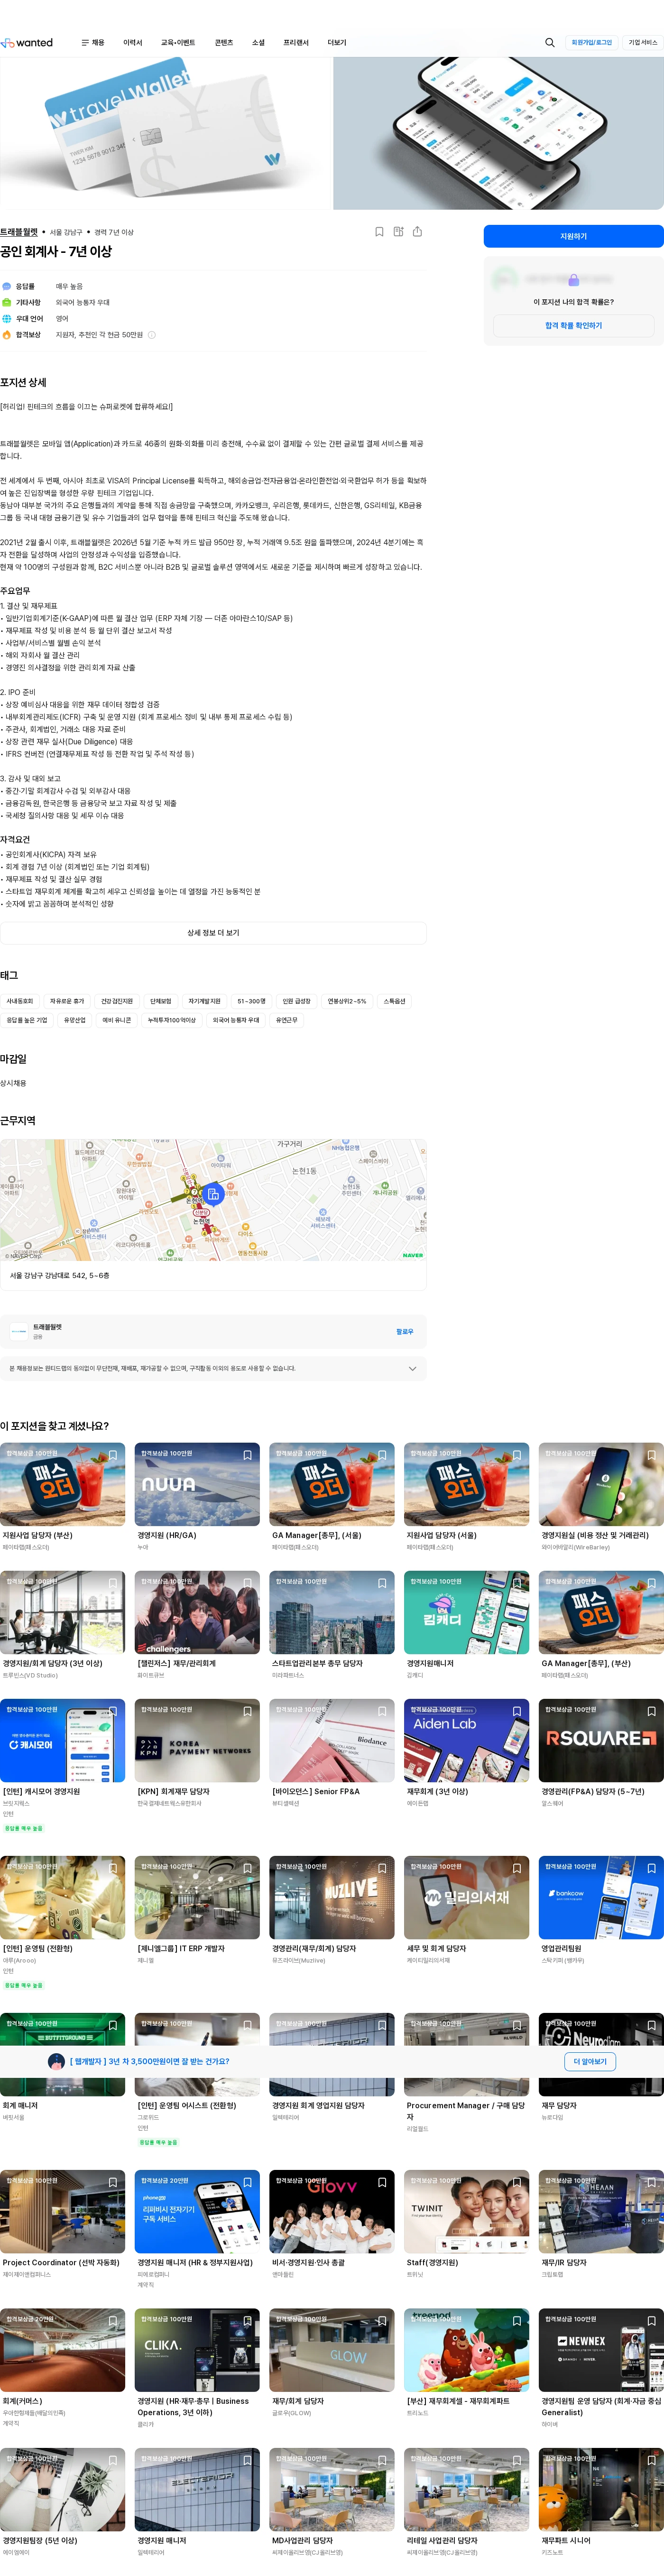Click the lock icon in the 합격 확률 card
The height and width of the screenshot is (2576, 664).
coord(573,280)
